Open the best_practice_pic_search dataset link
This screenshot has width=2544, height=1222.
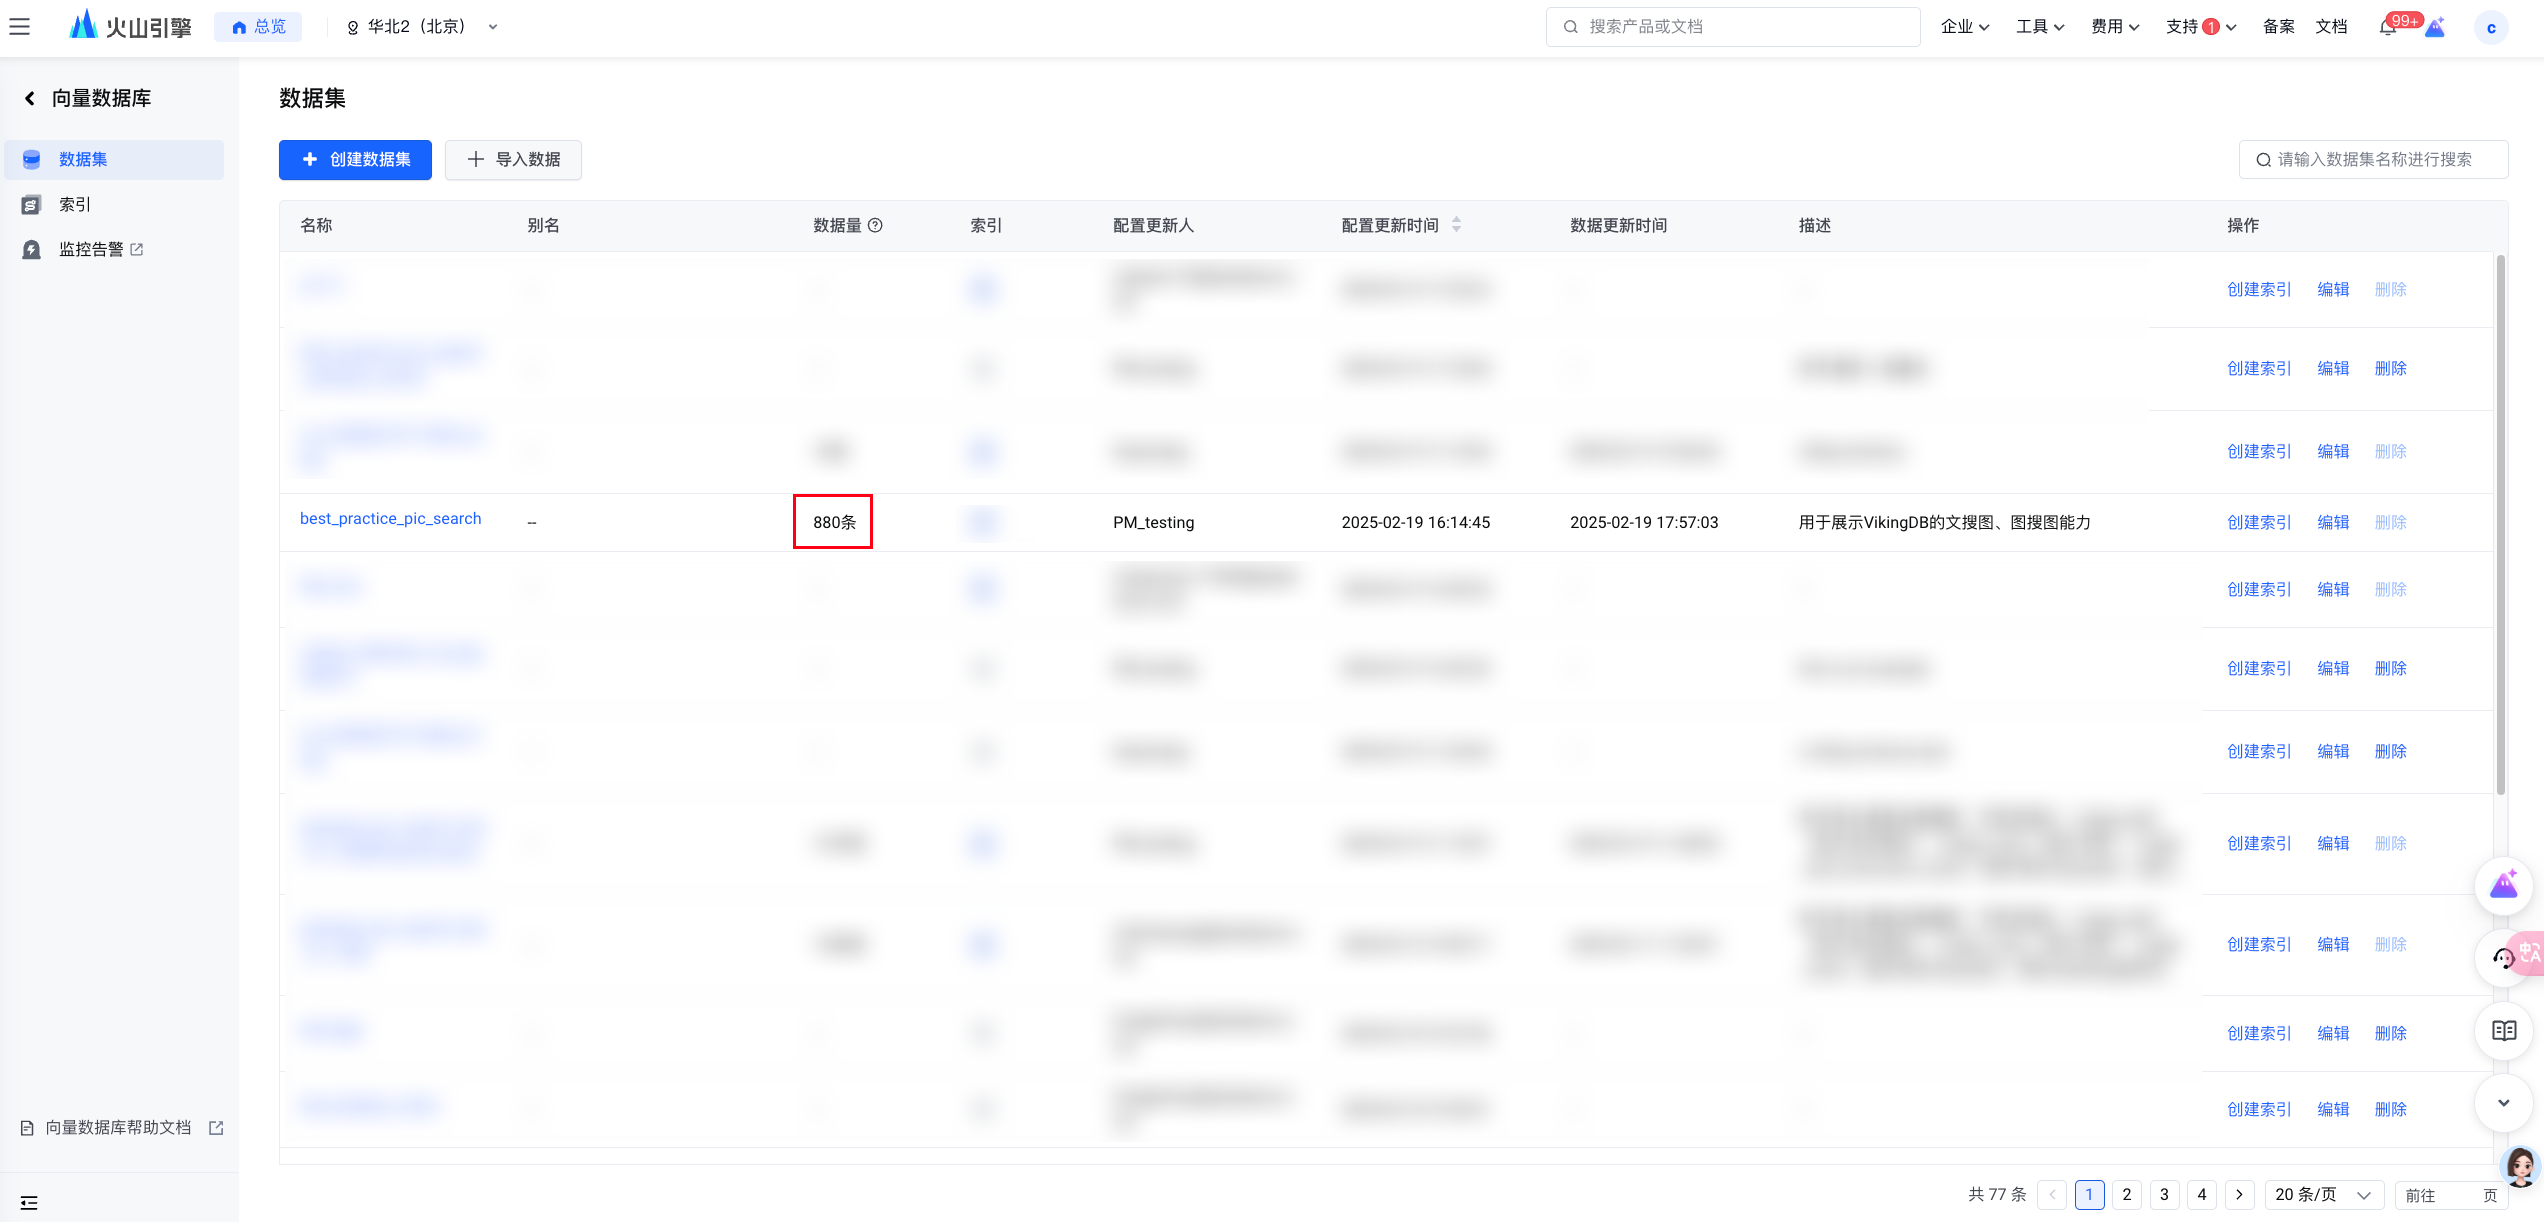tap(390, 519)
